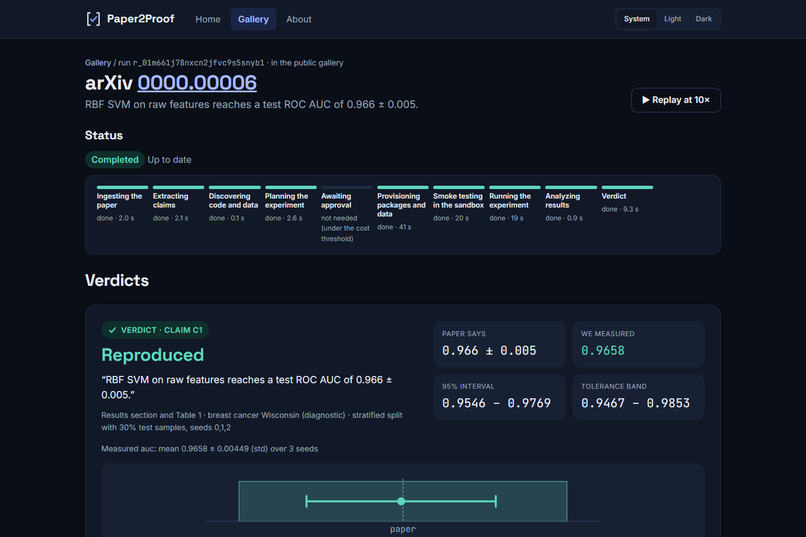The width and height of the screenshot is (806, 537).
Task: Select the Discovering code and data step
Action: point(234,204)
